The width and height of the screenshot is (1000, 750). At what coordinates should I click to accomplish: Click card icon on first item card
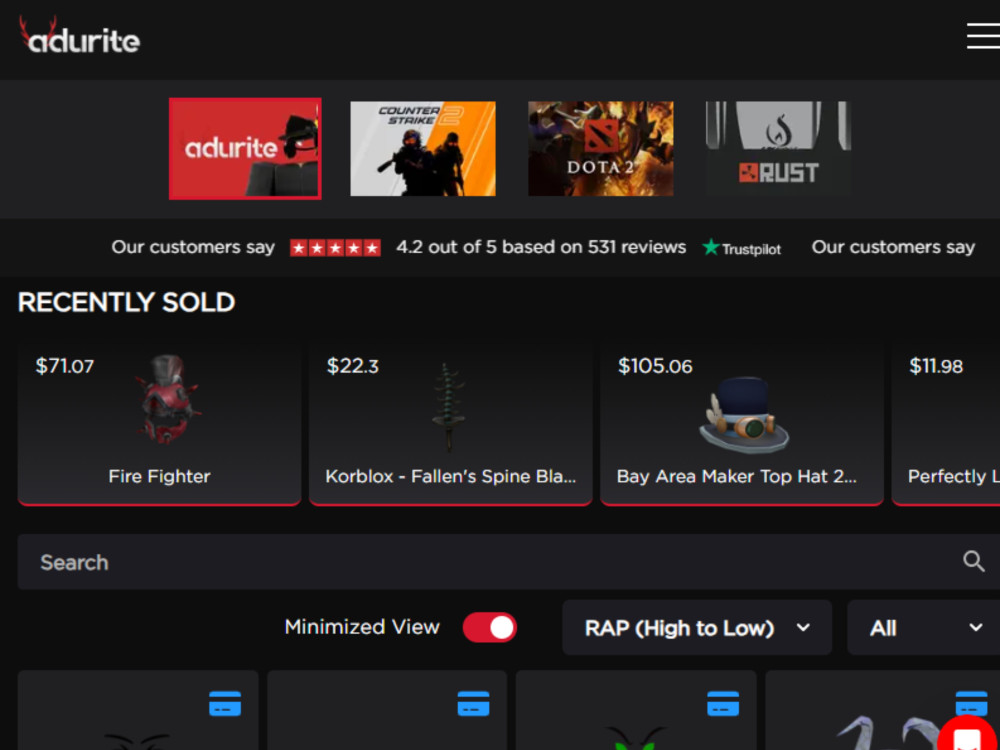coord(225,703)
